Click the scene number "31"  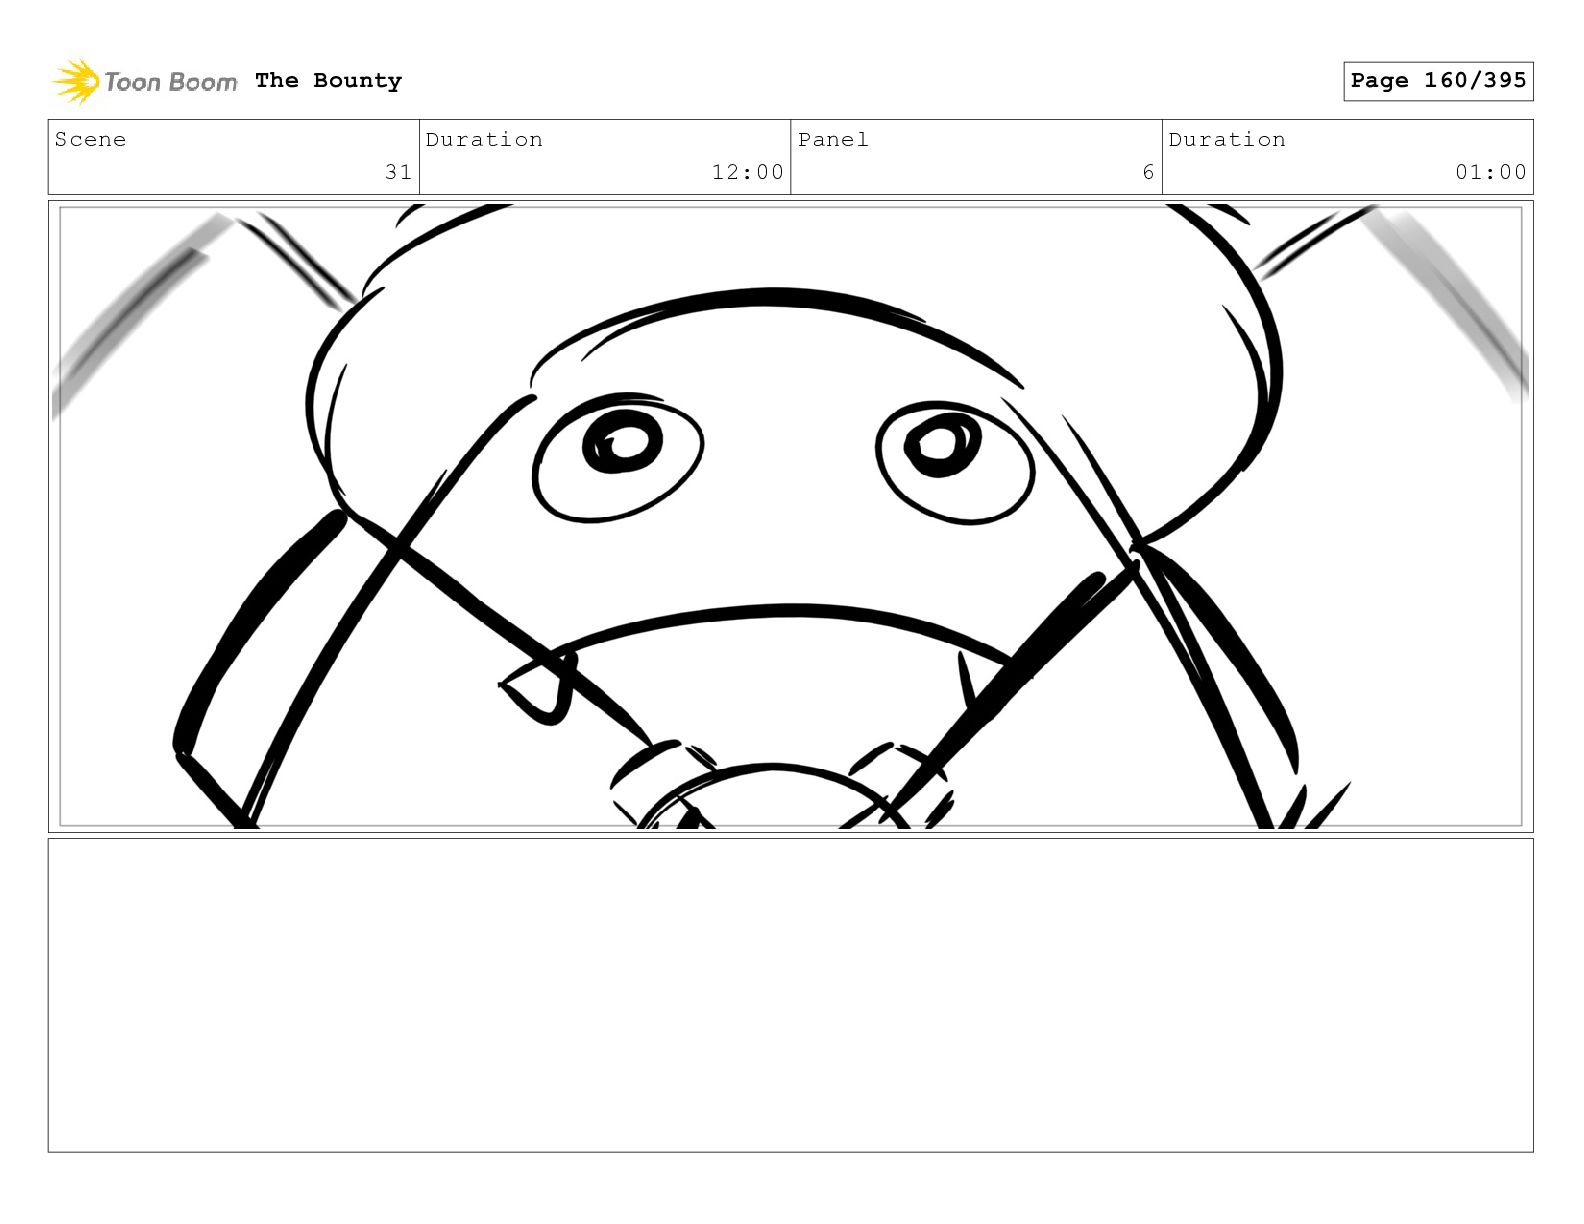coord(398,172)
